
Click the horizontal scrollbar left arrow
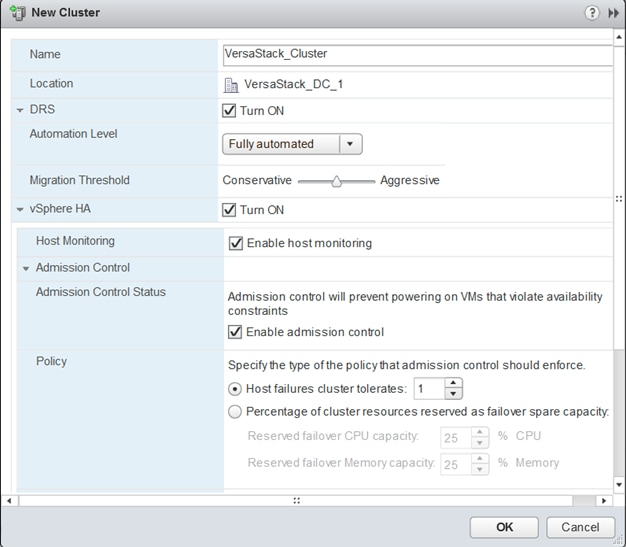9,501
